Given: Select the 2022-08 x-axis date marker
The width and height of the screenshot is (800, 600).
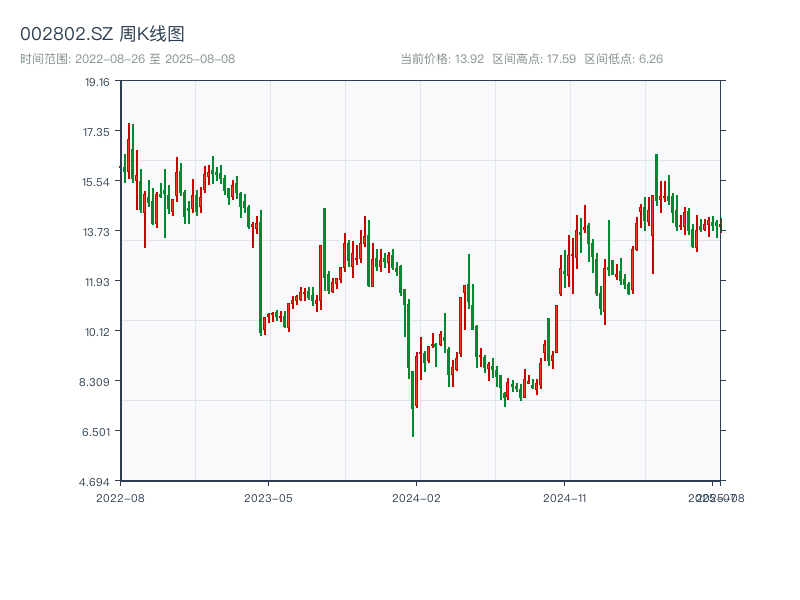Looking at the screenshot, I should (120, 497).
